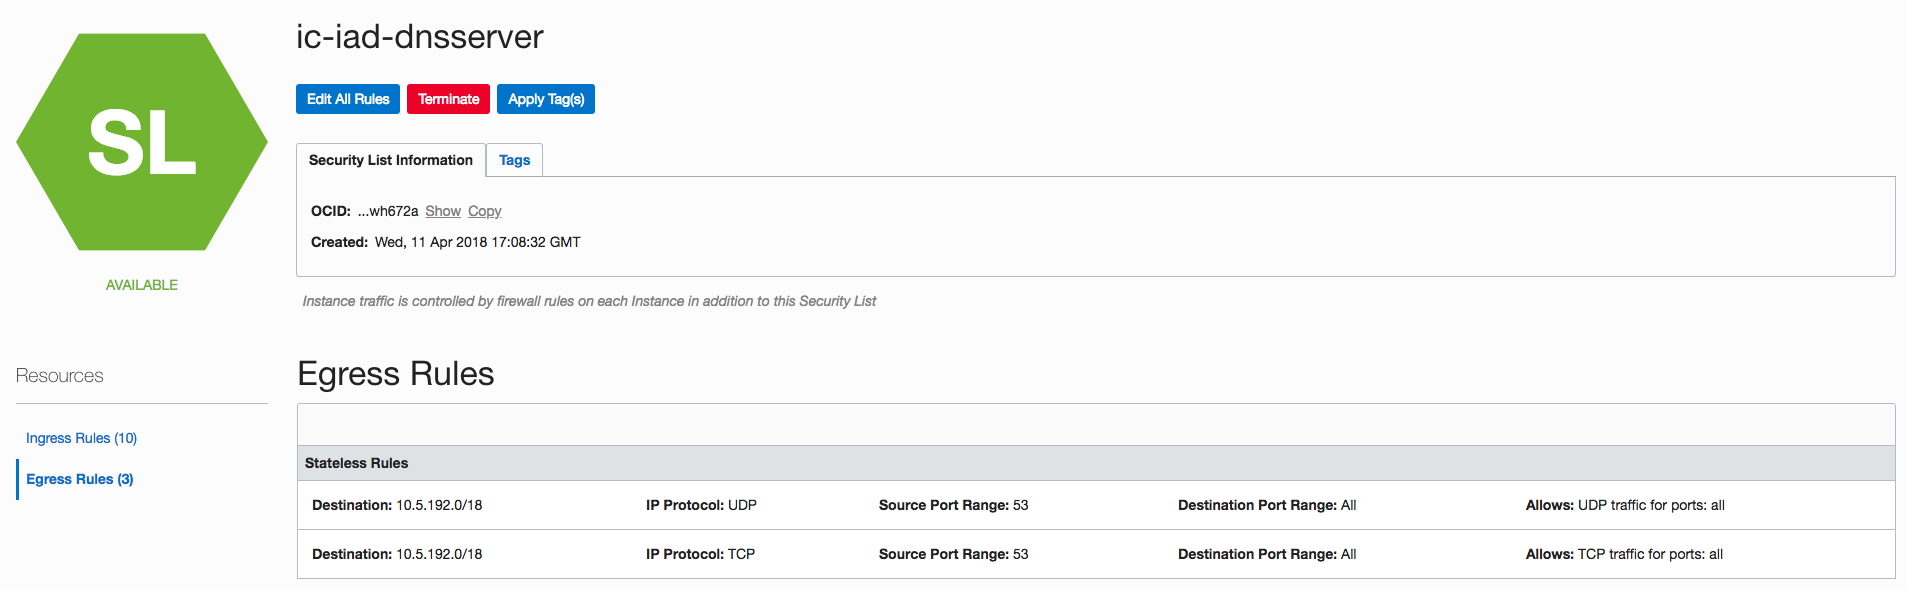Click the Resources sidebar heading
Screen dimensions: 1906x589
click(60, 376)
